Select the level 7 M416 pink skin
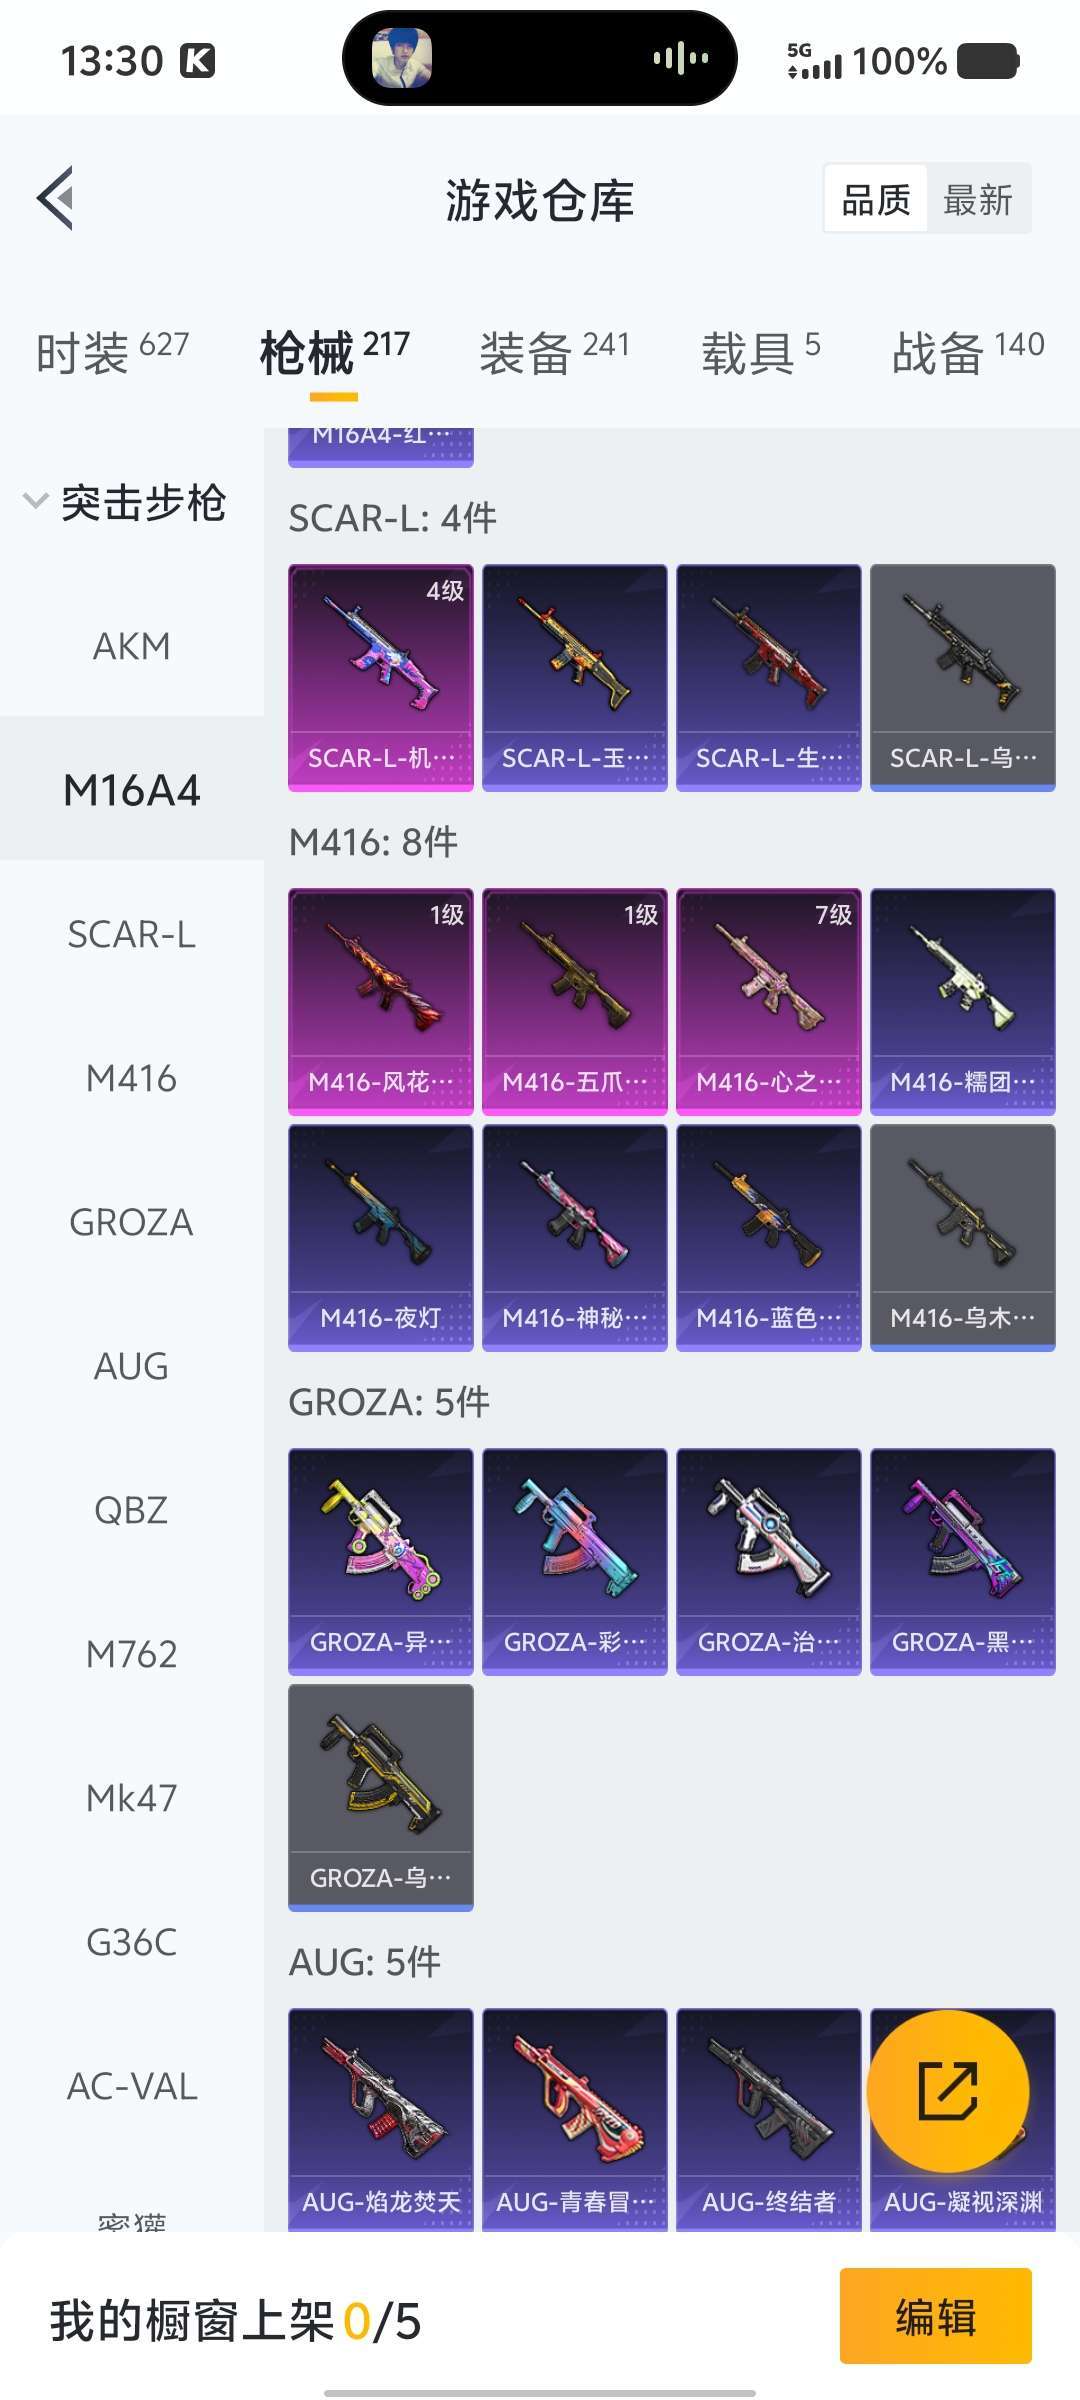 [768, 1001]
